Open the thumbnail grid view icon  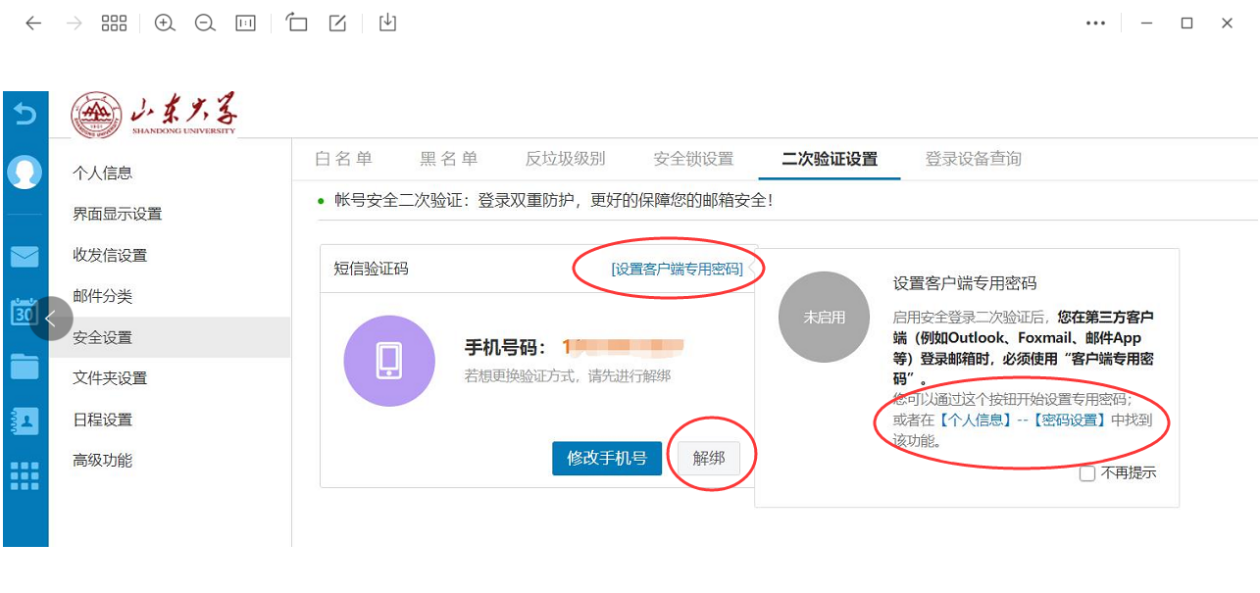tap(114, 23)
